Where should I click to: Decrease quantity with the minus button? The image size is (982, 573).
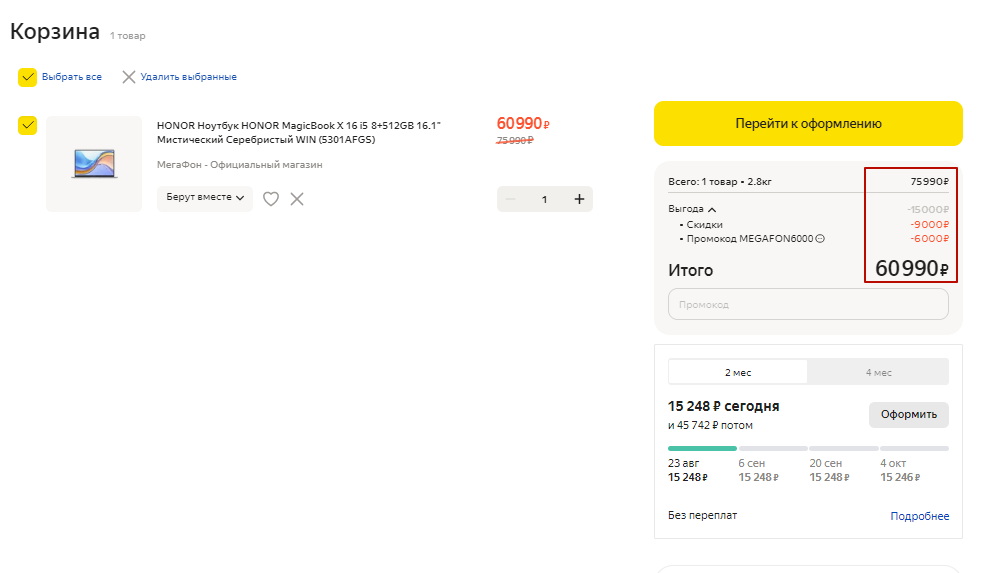coord(510,199)
